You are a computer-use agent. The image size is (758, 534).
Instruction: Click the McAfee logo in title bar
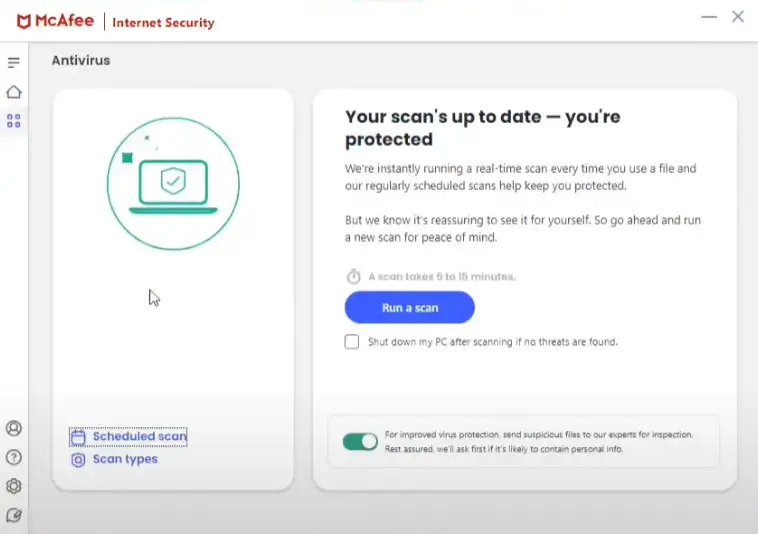click(x=56, y=22)
